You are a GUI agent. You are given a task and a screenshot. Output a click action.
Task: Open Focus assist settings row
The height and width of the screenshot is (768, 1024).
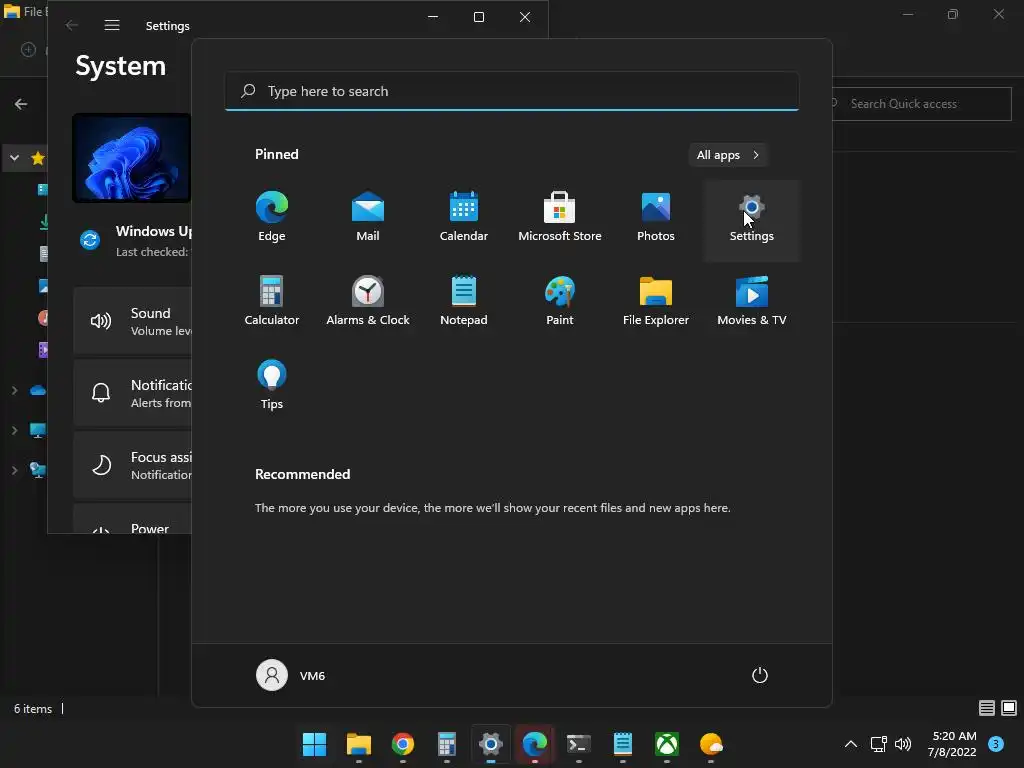pyautogui.click(x=133, y=465)
